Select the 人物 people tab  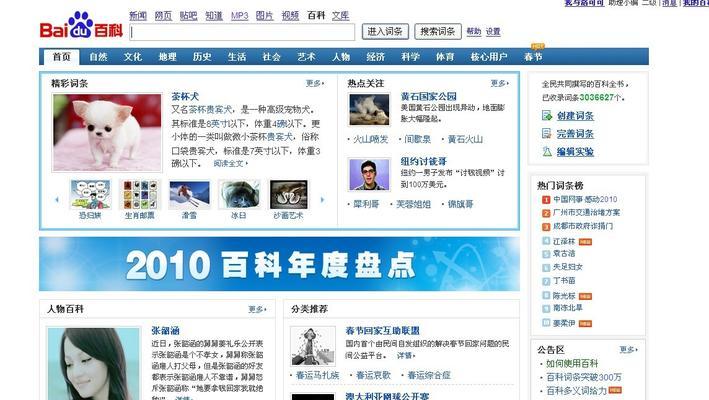(341, 57)
